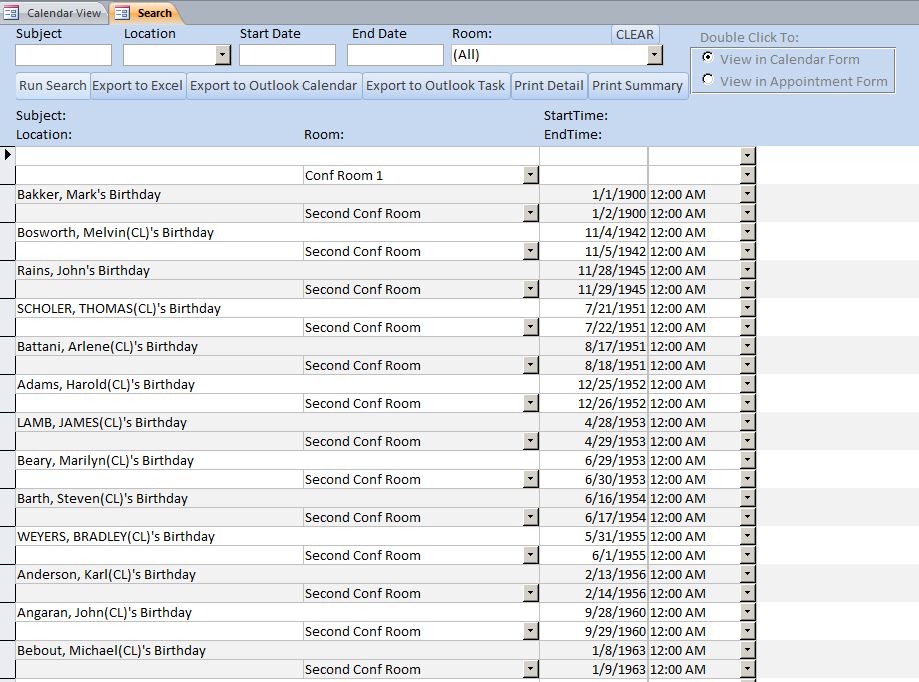Open time dropdown for 2/14/1956 end time
The width and height of the screenshot is (919, 682).
click(x=747, y=593)
